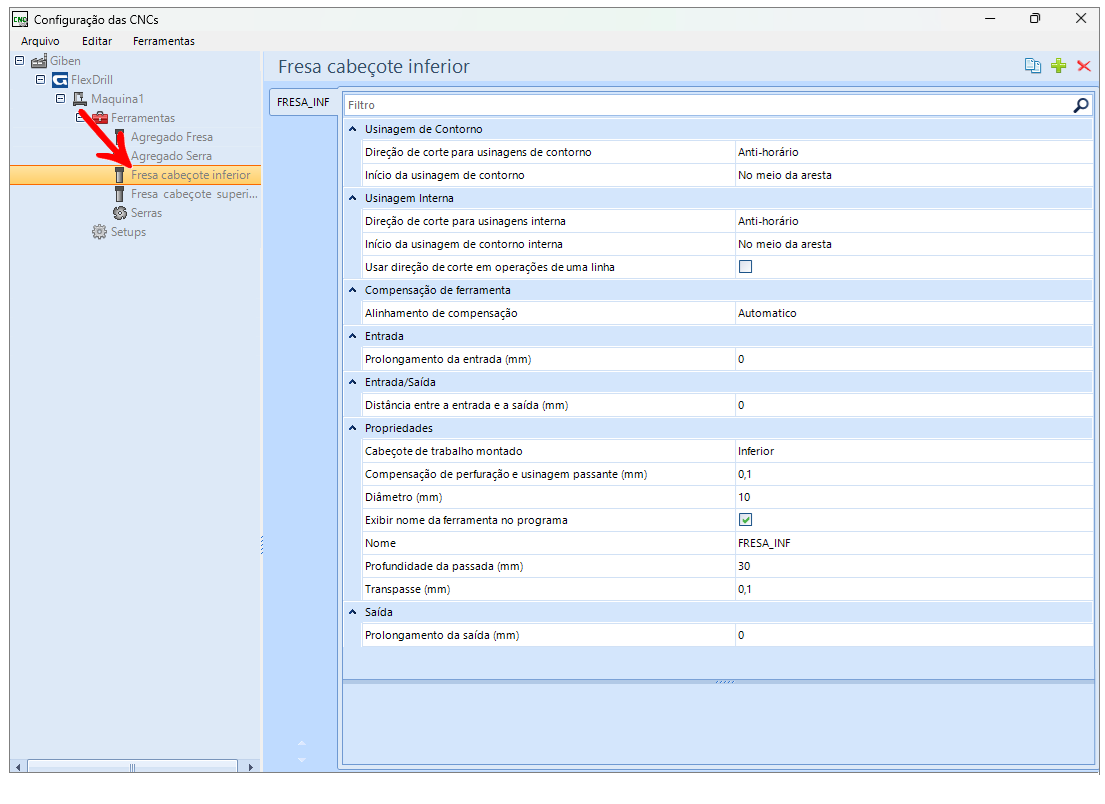Image resolution: width=1105 pixels, height=804 pixels.
Task: Click the red X delete icon
Action: pyautogui.click(x=1084, y=66)
